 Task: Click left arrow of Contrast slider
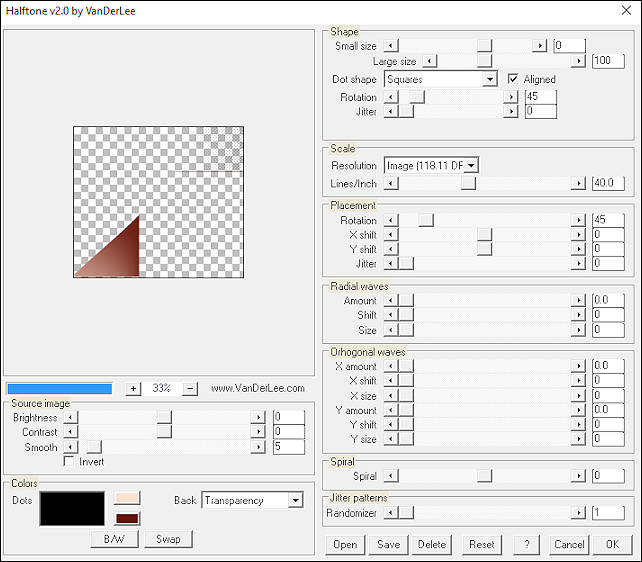tap(71, 432)
